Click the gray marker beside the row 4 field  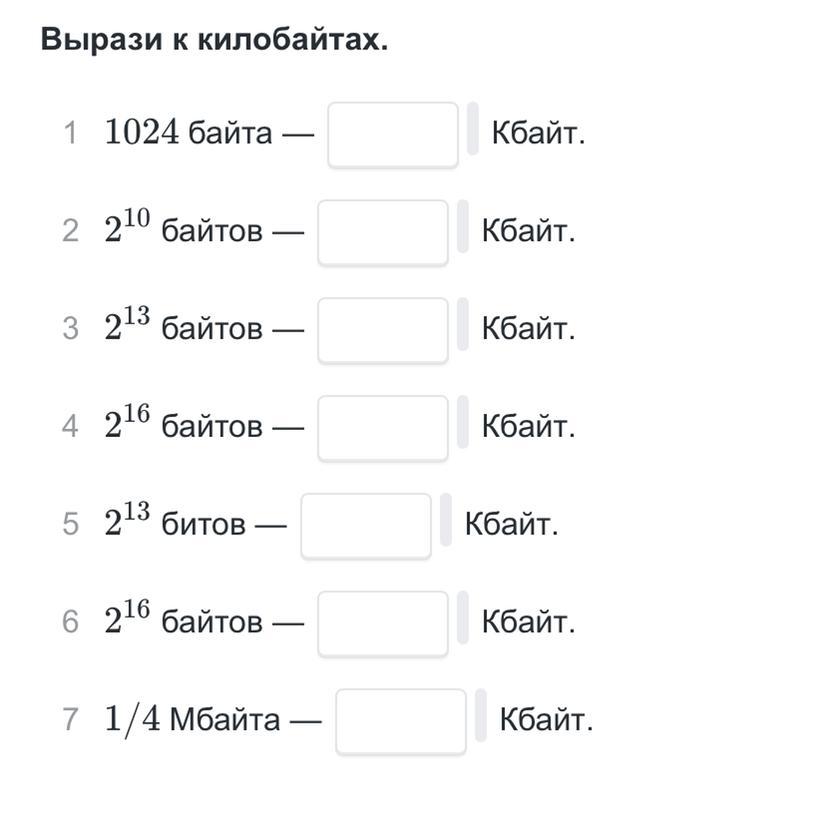463,421
